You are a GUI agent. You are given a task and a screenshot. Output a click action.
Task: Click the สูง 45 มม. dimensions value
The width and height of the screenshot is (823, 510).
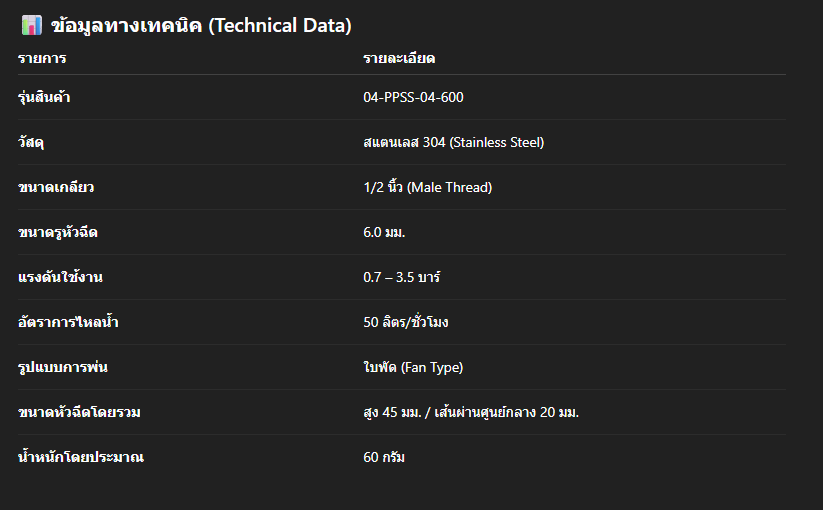471,412
